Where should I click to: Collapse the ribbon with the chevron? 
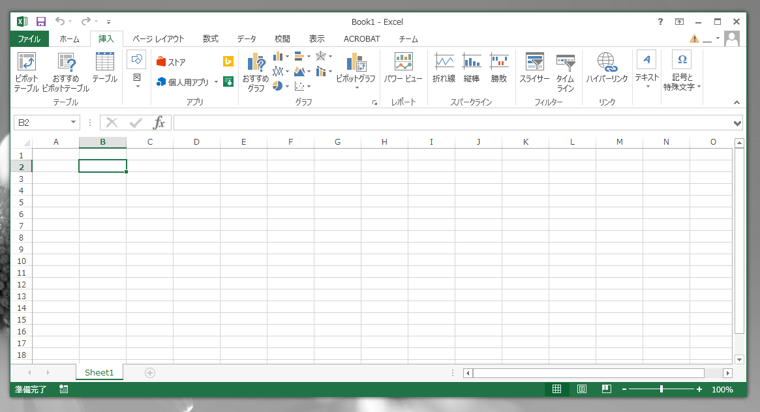point(737,102)
